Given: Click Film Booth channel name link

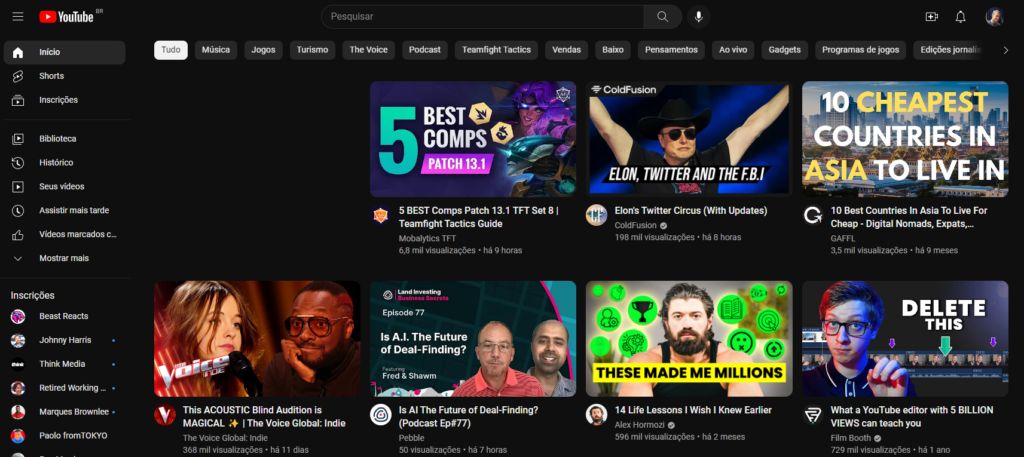Looking at the screenshot, I should (x=852, y=438).
